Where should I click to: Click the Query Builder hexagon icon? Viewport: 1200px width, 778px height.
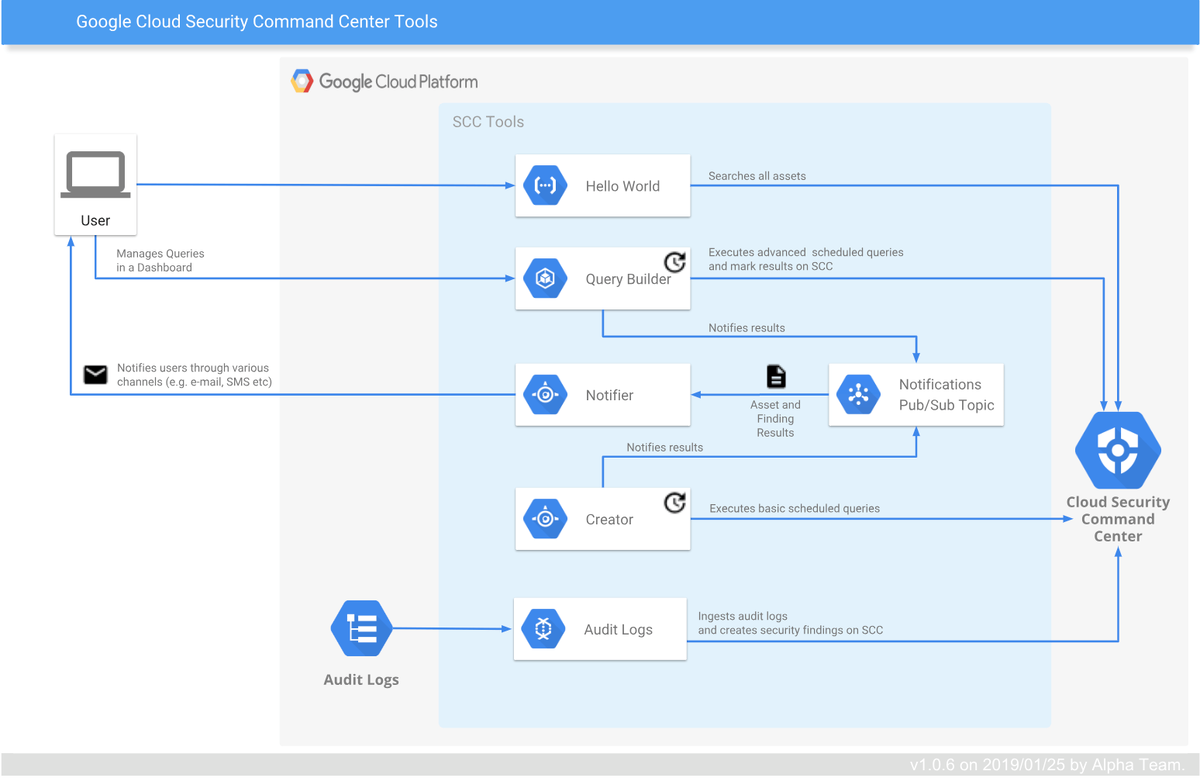545,278
